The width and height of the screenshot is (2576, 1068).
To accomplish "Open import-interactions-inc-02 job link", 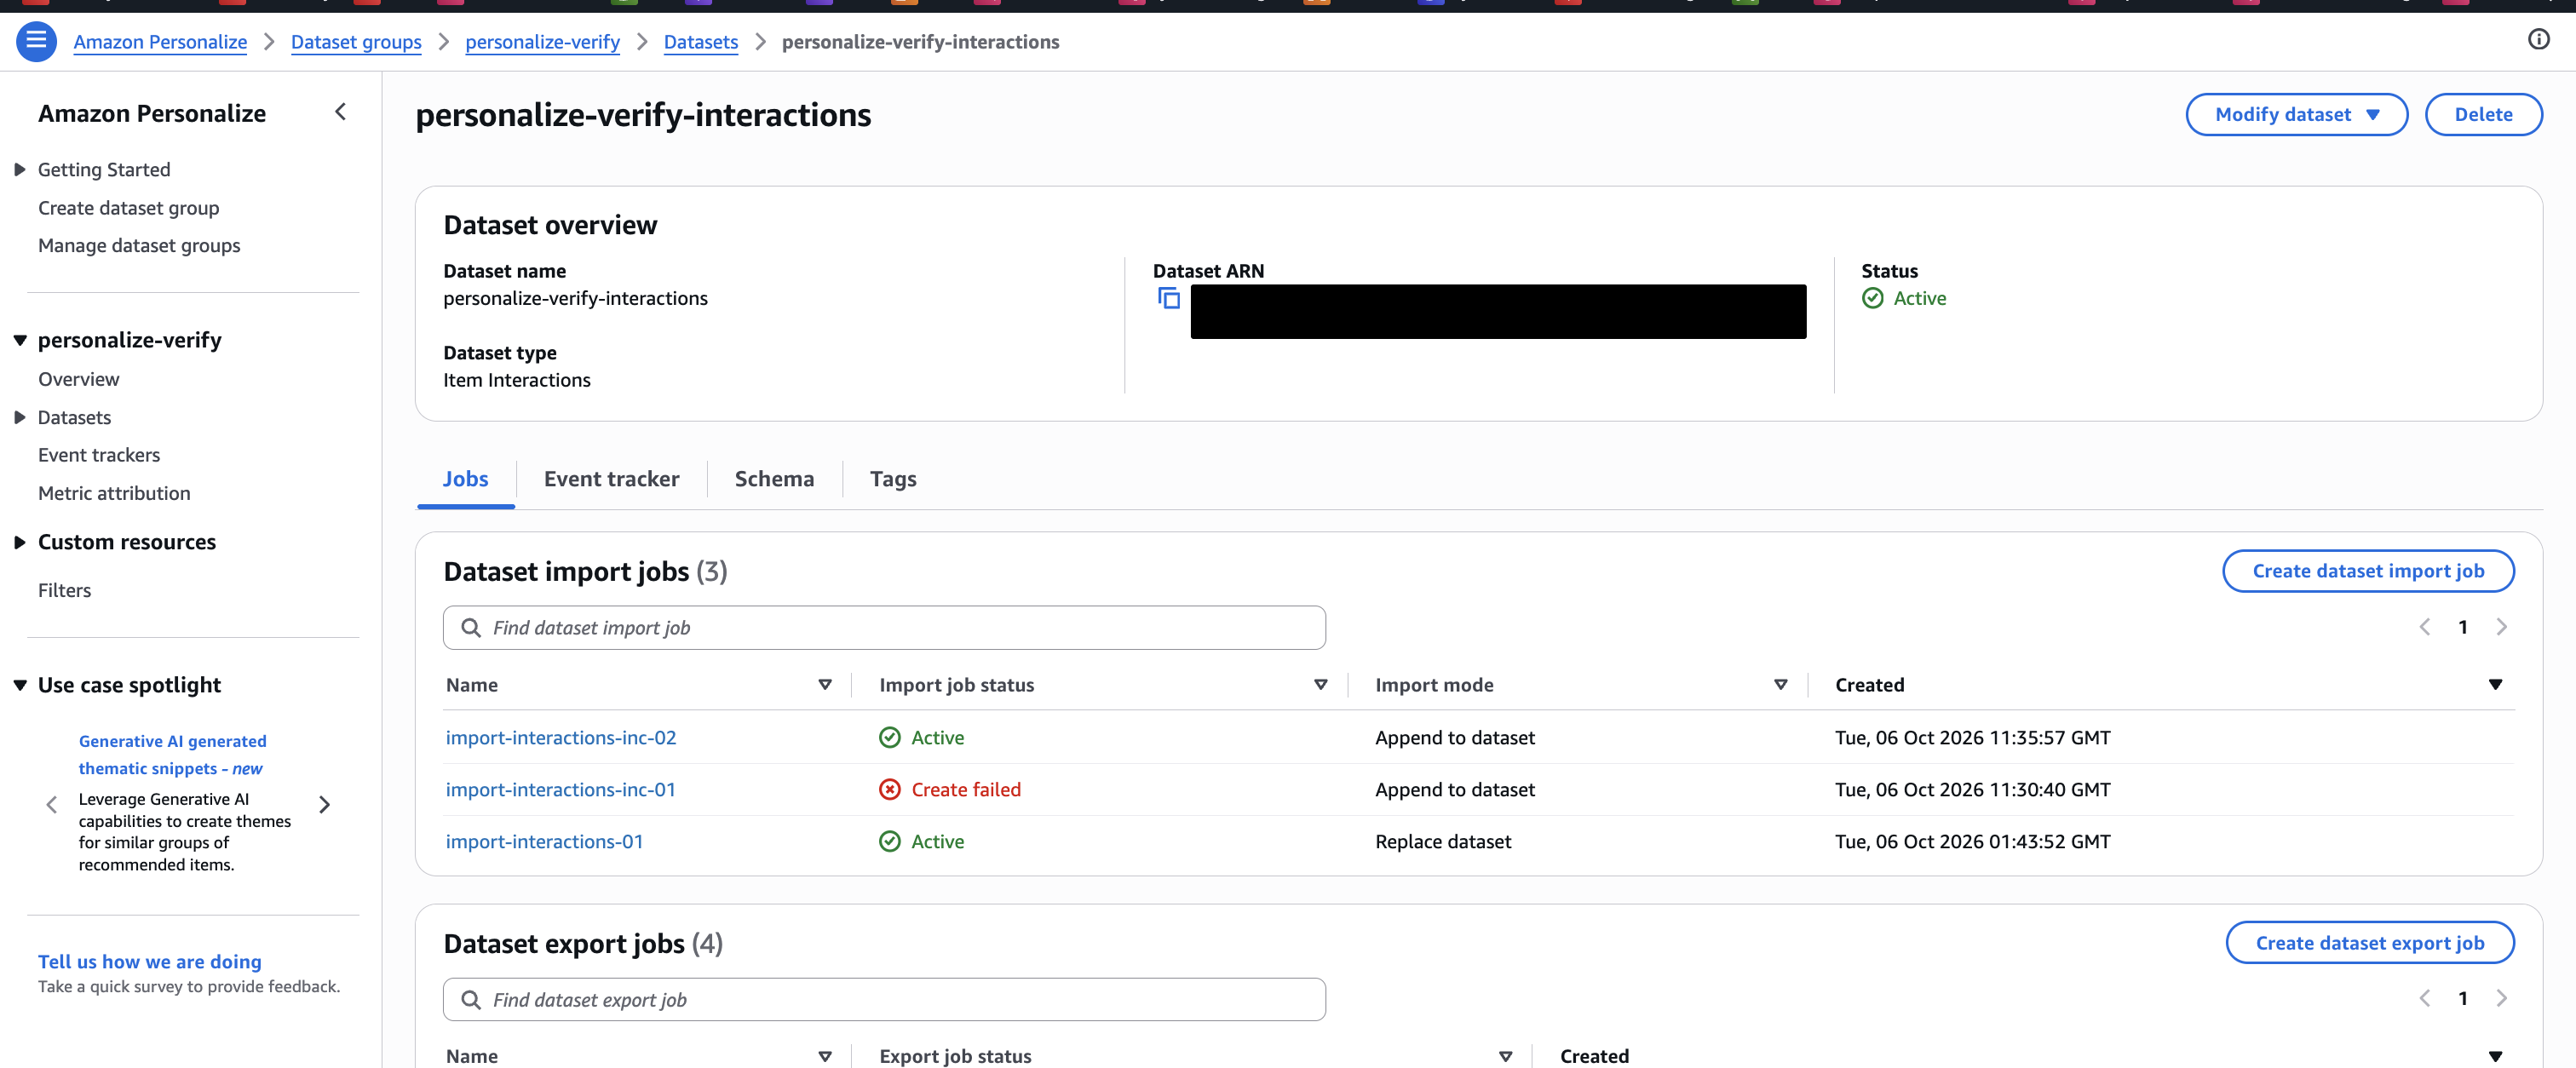I will click(561, 738).
